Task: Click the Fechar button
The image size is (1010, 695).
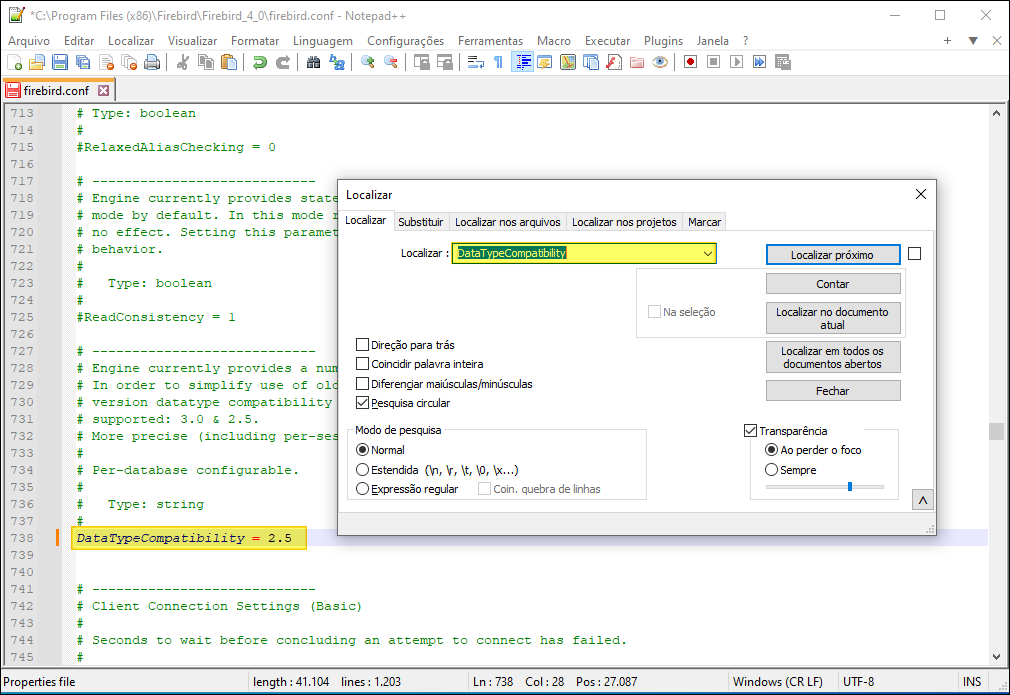Action: (832, 391)
